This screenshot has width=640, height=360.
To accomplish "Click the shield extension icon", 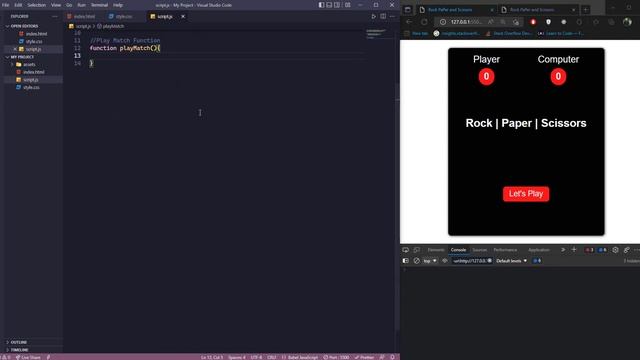I will tap(548, 22).
